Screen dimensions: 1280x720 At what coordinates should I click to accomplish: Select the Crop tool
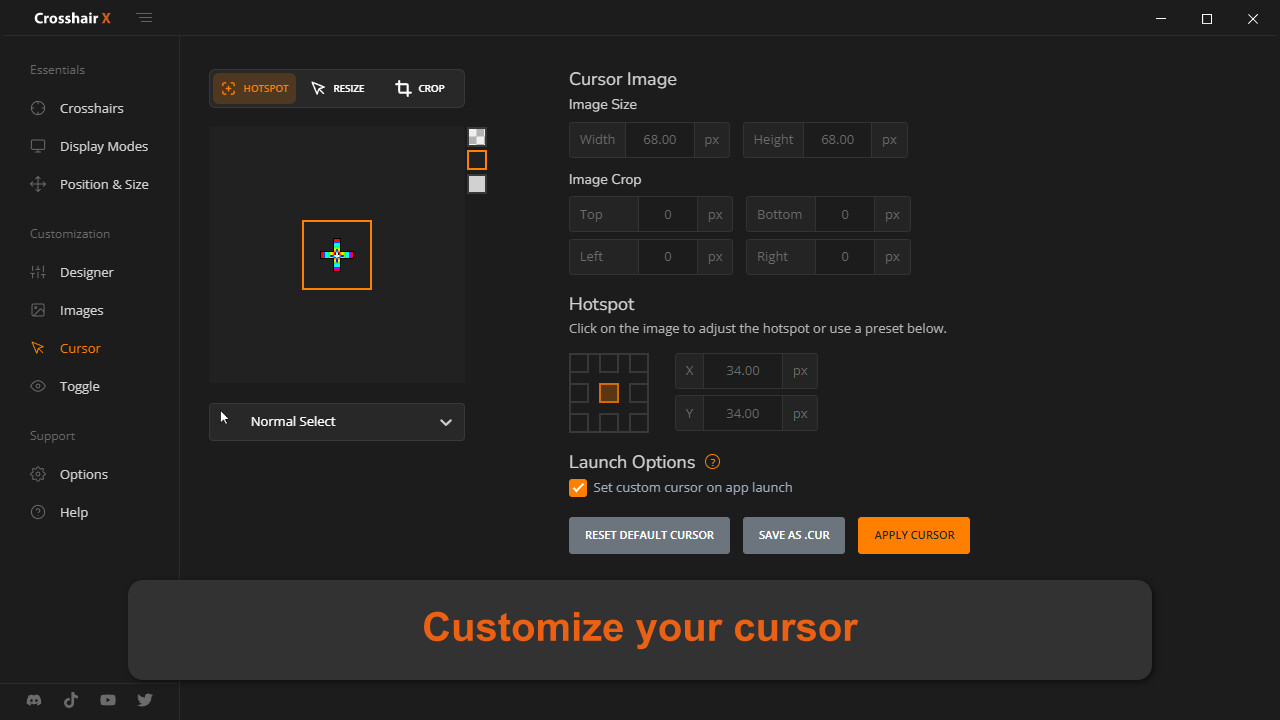pyautogui.click(x=420, y=88)
